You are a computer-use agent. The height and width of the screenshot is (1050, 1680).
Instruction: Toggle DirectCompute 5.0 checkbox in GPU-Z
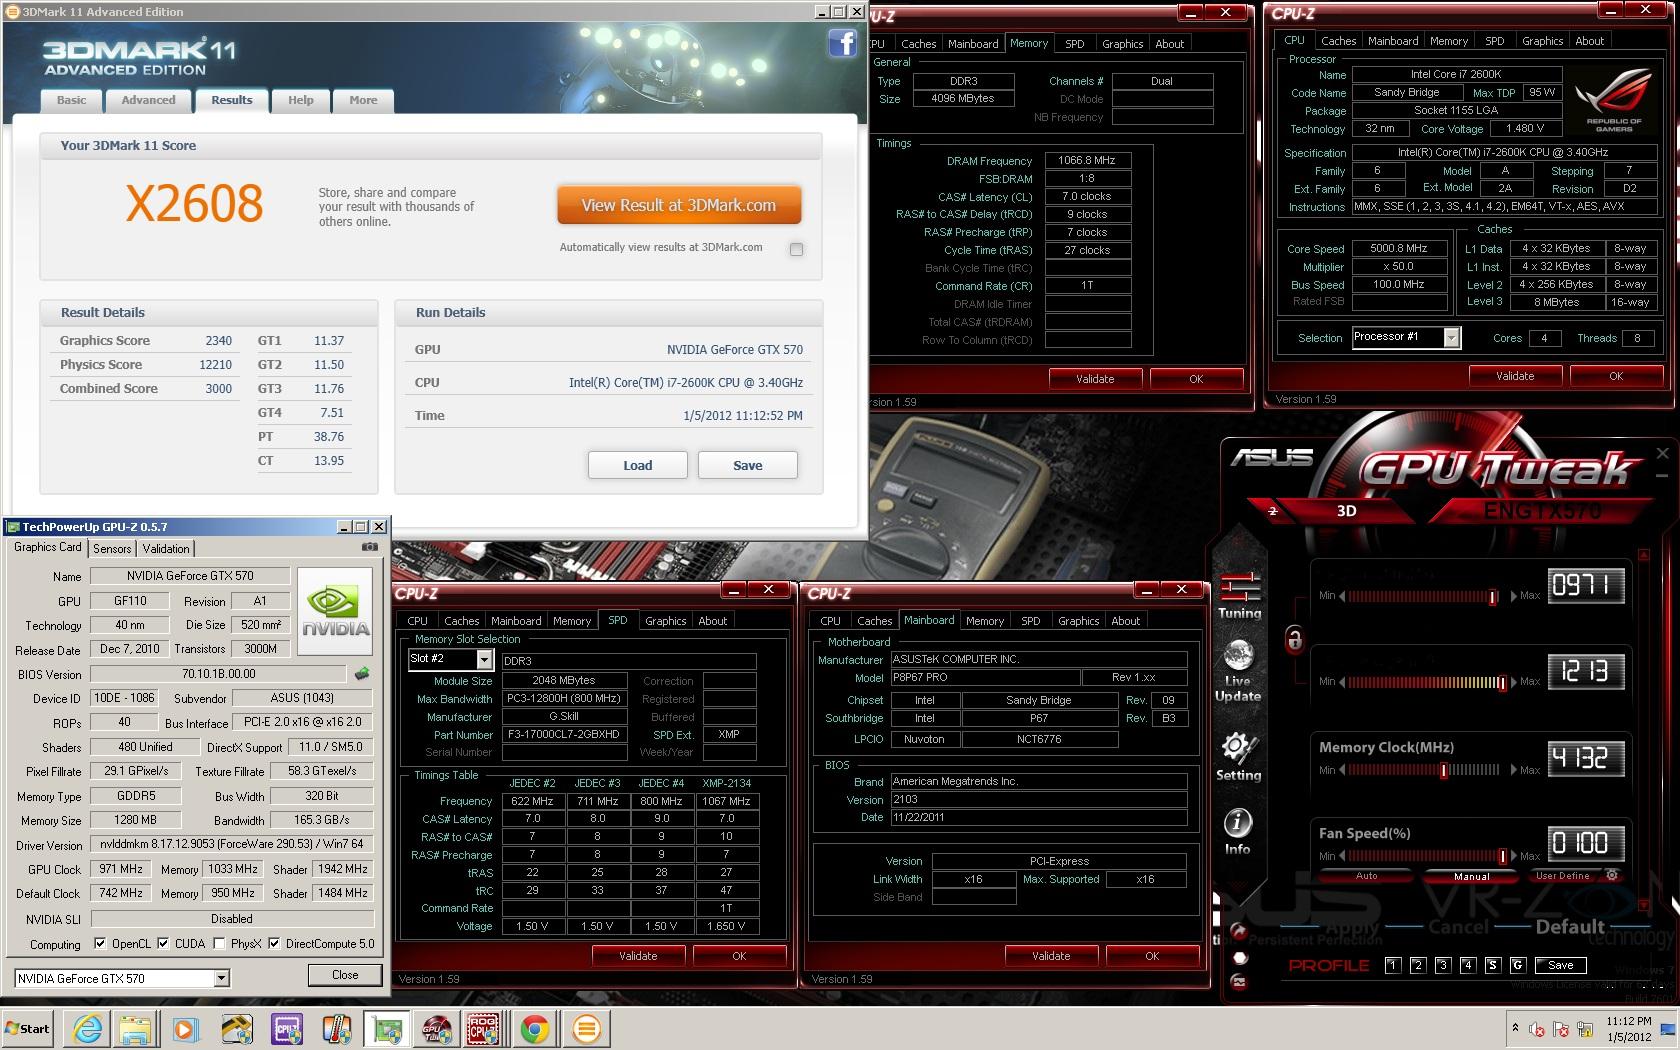coord(274,943)
